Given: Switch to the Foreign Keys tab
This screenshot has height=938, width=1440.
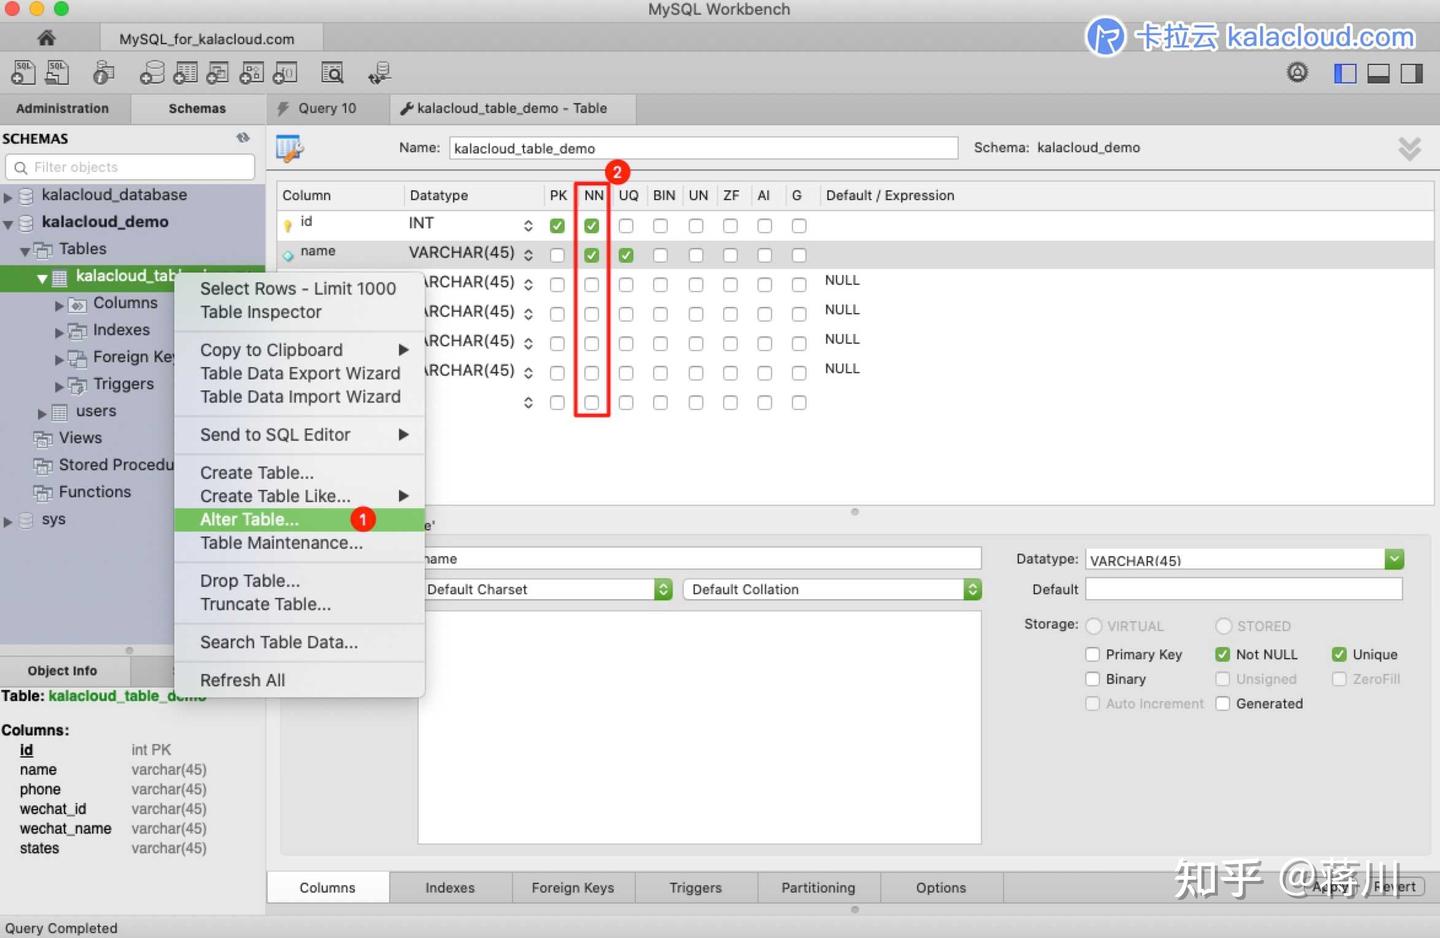Looking at the screenshot, I should pos(572,887).
